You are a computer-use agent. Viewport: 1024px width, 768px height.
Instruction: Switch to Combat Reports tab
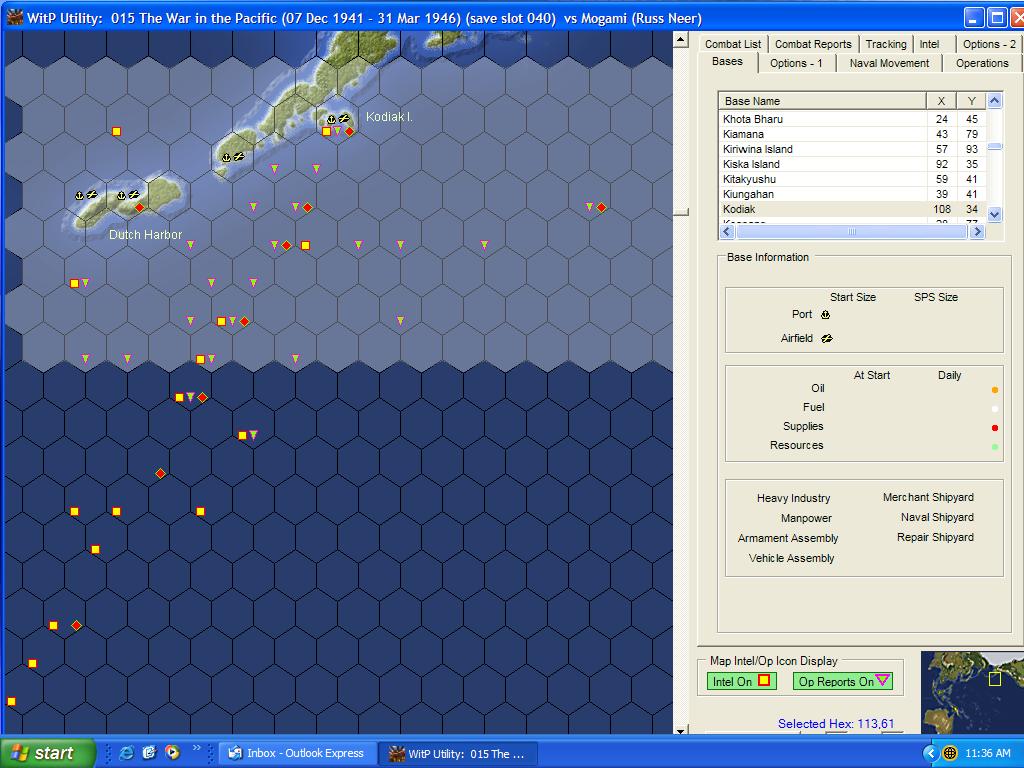(813, 44)
